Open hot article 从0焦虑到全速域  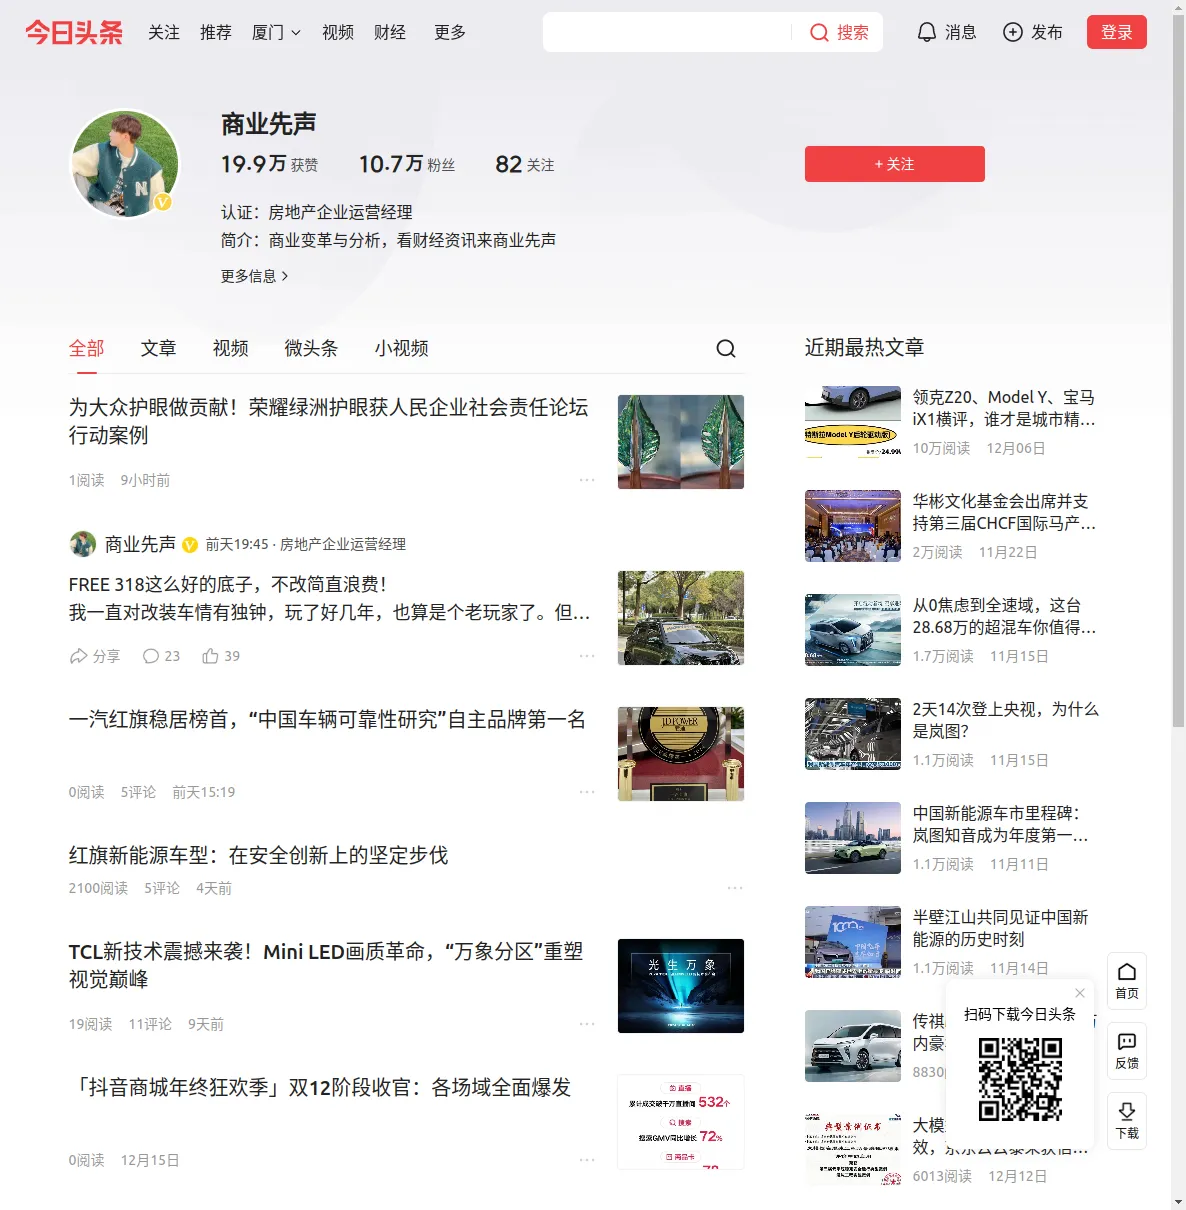pyautogui.click(x=1004, y=616)
